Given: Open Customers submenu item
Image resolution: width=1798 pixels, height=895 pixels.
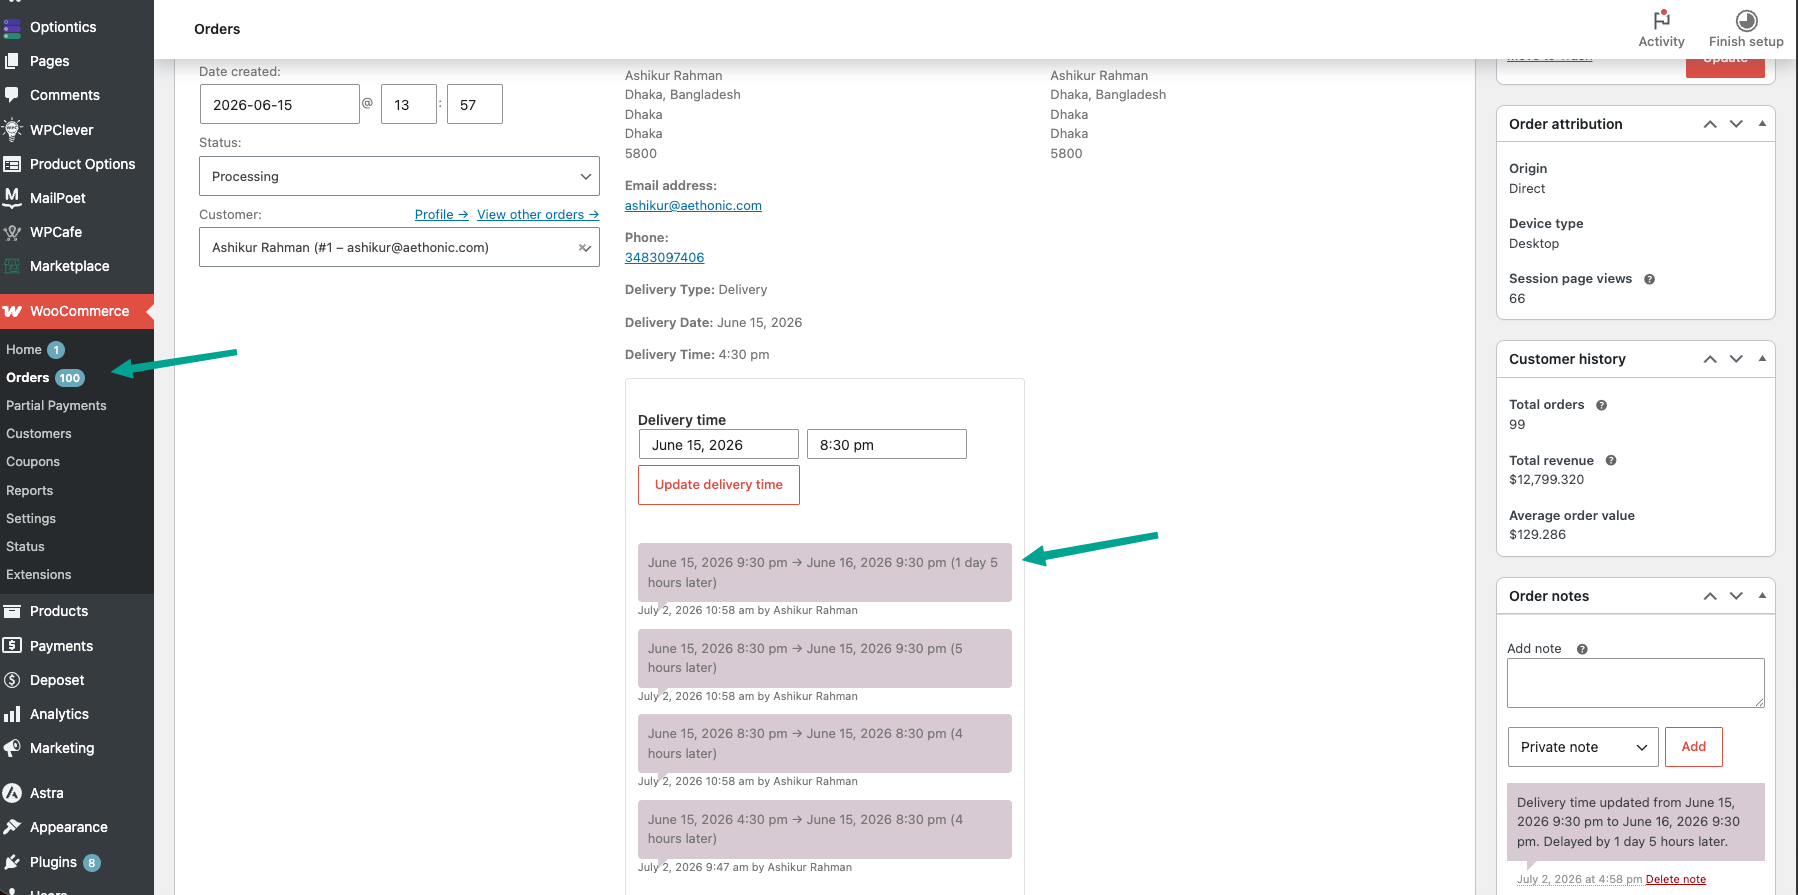Looking at the screenshot, I should 39,433.
